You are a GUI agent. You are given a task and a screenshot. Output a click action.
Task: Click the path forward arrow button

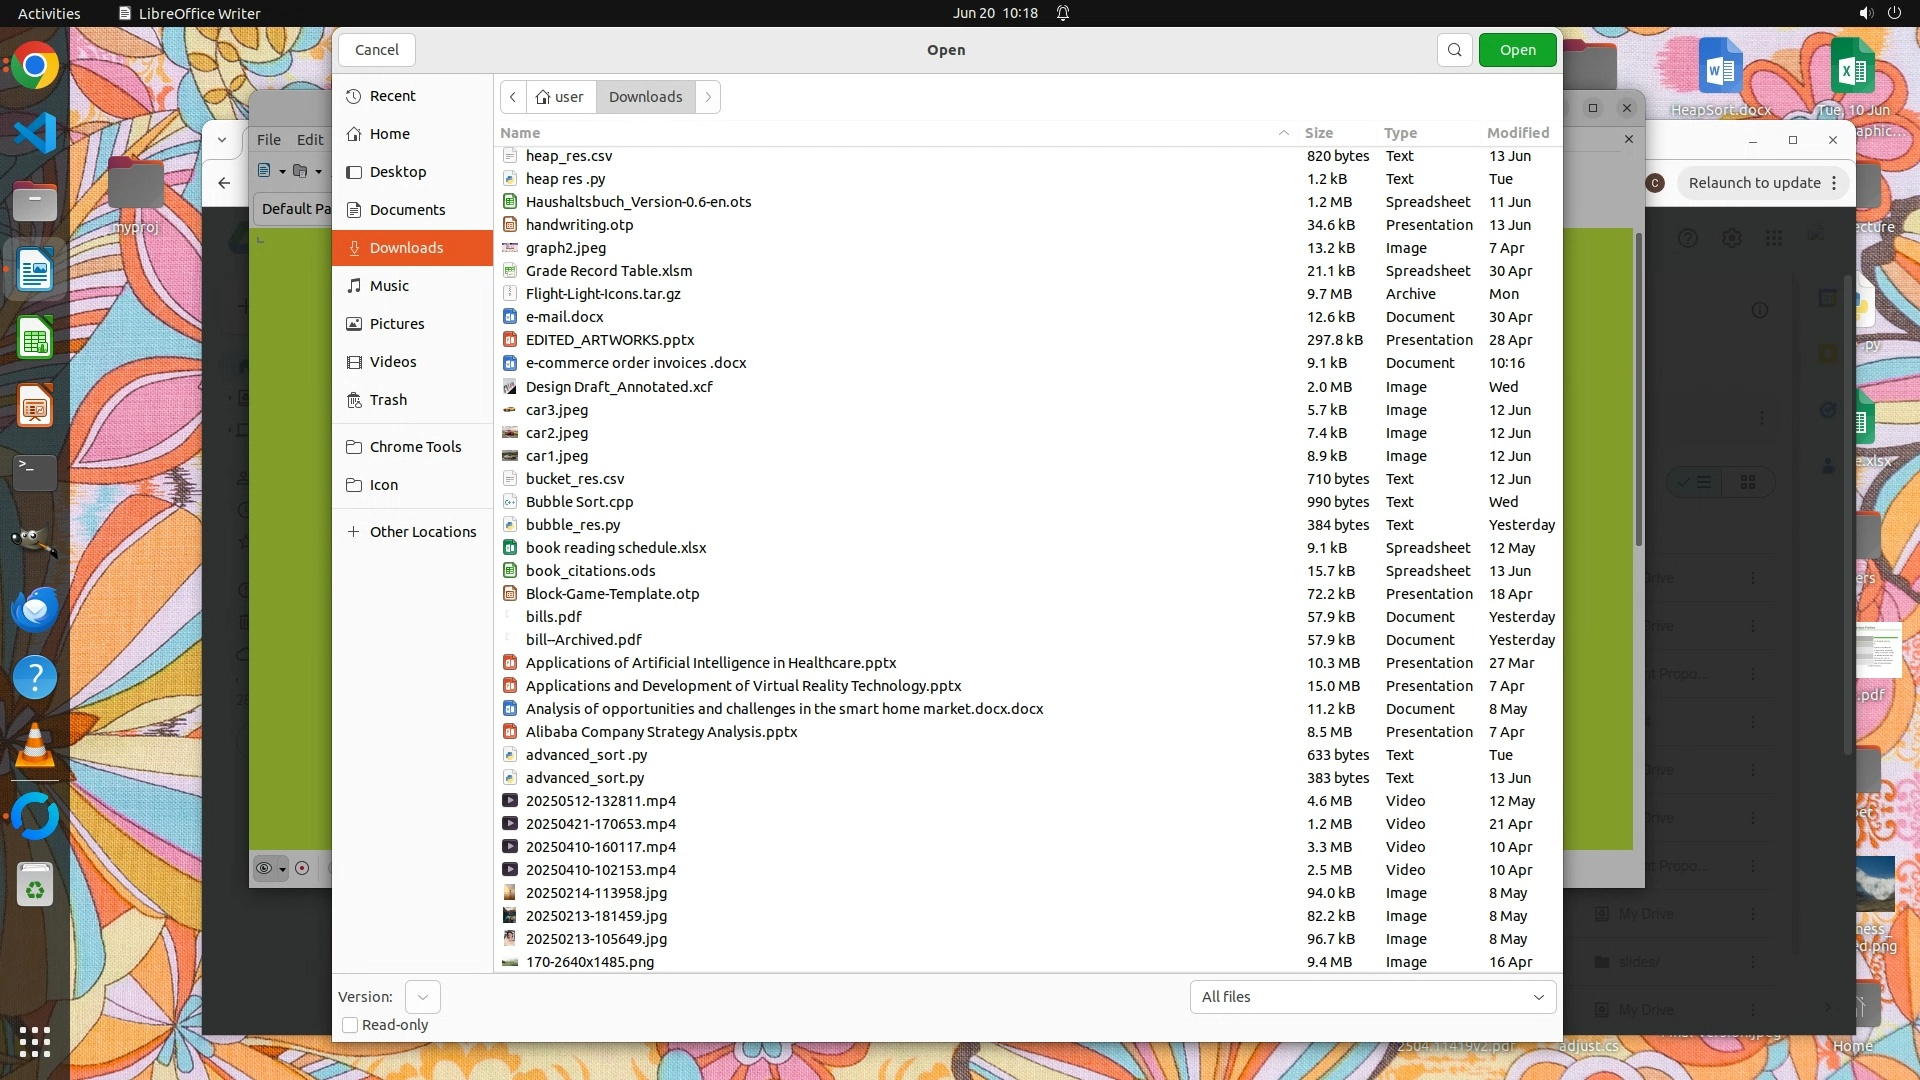click(x=708, y=97)
